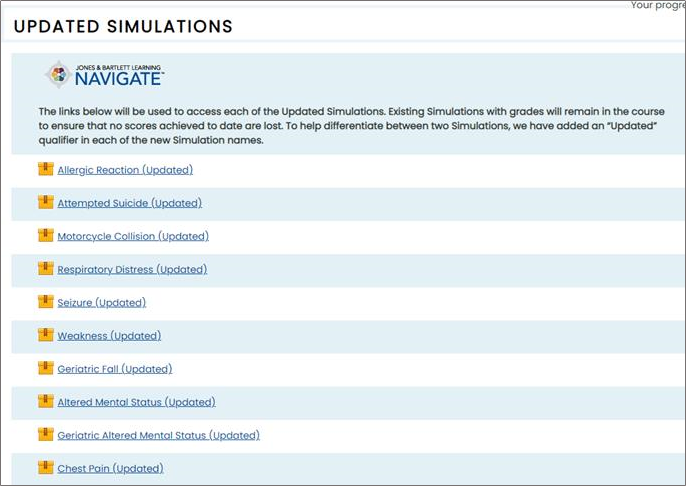Select the Seizure (Updated) simulation link
This screenshot has height=486, width=686.
[x=102, y=303]
